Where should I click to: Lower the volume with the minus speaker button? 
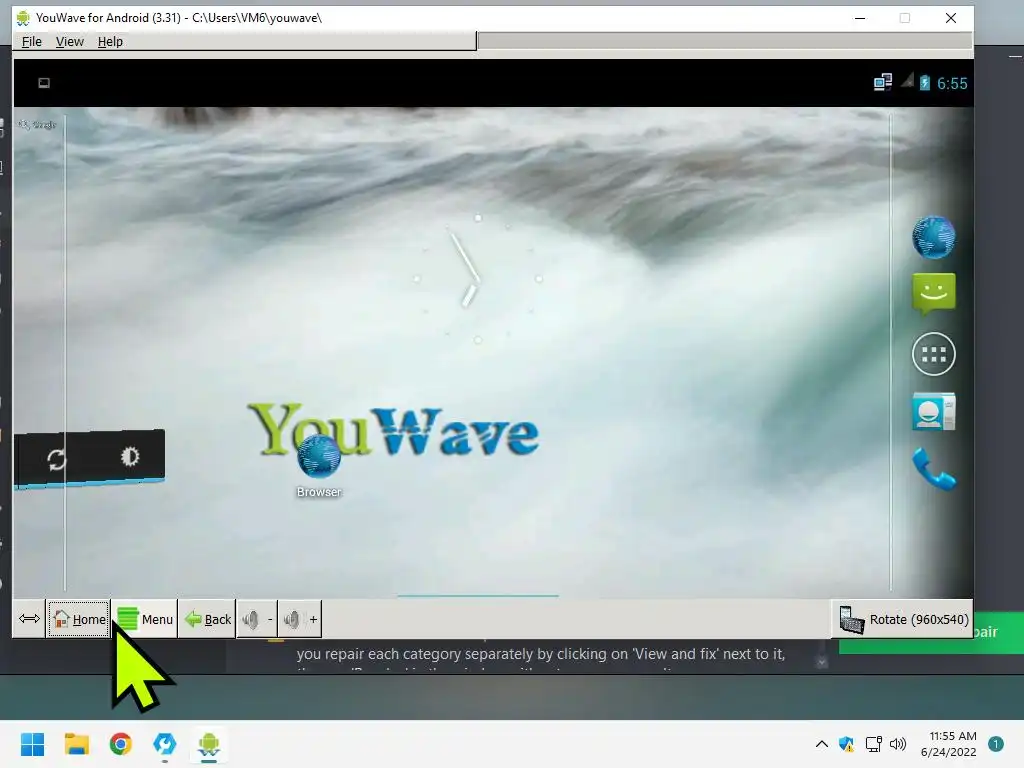(x=257, y=618)
